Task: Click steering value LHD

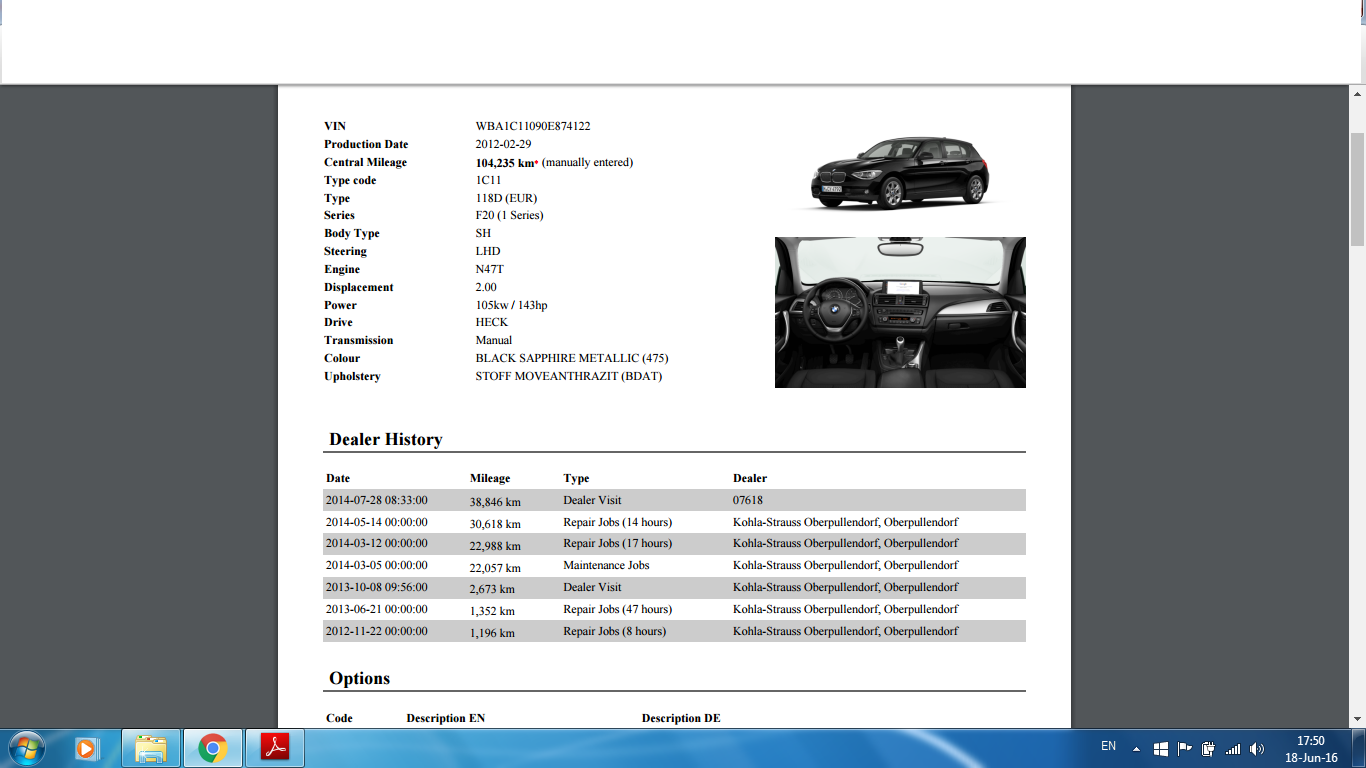Action: click(488, 251)
